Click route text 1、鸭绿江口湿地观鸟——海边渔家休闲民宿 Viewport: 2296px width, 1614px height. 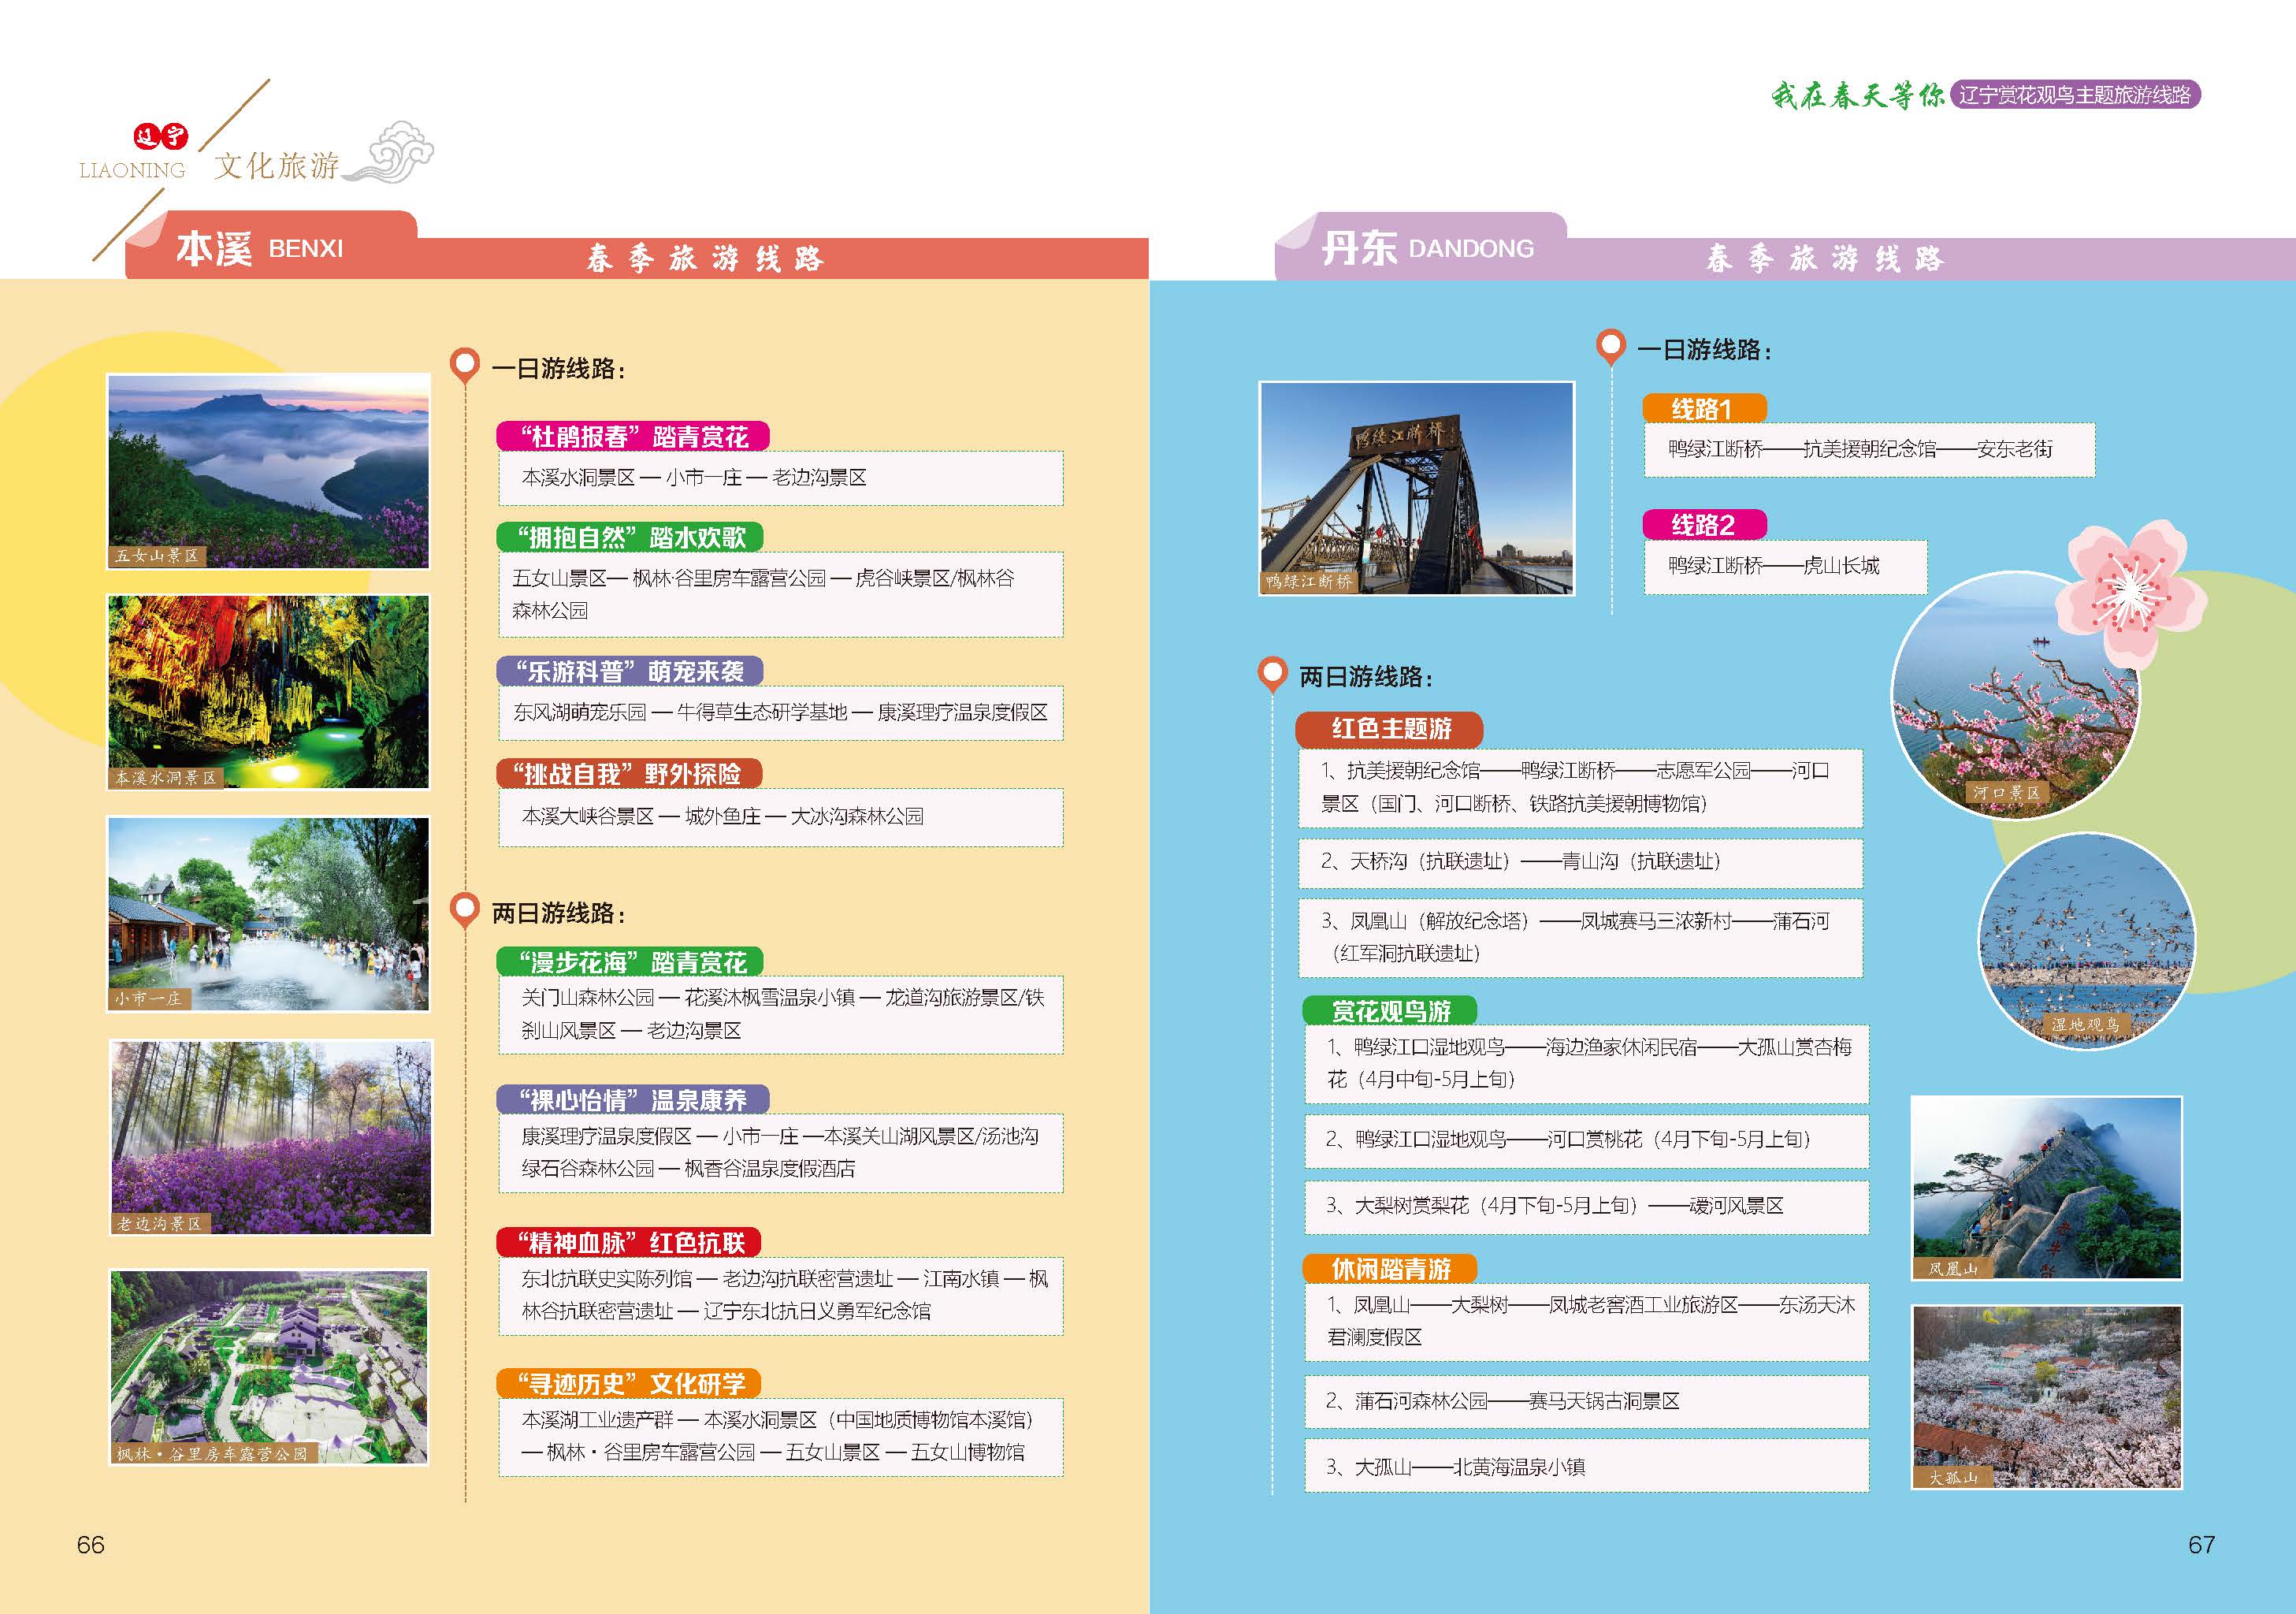pyautogui.click(x=1589, y=1063)
